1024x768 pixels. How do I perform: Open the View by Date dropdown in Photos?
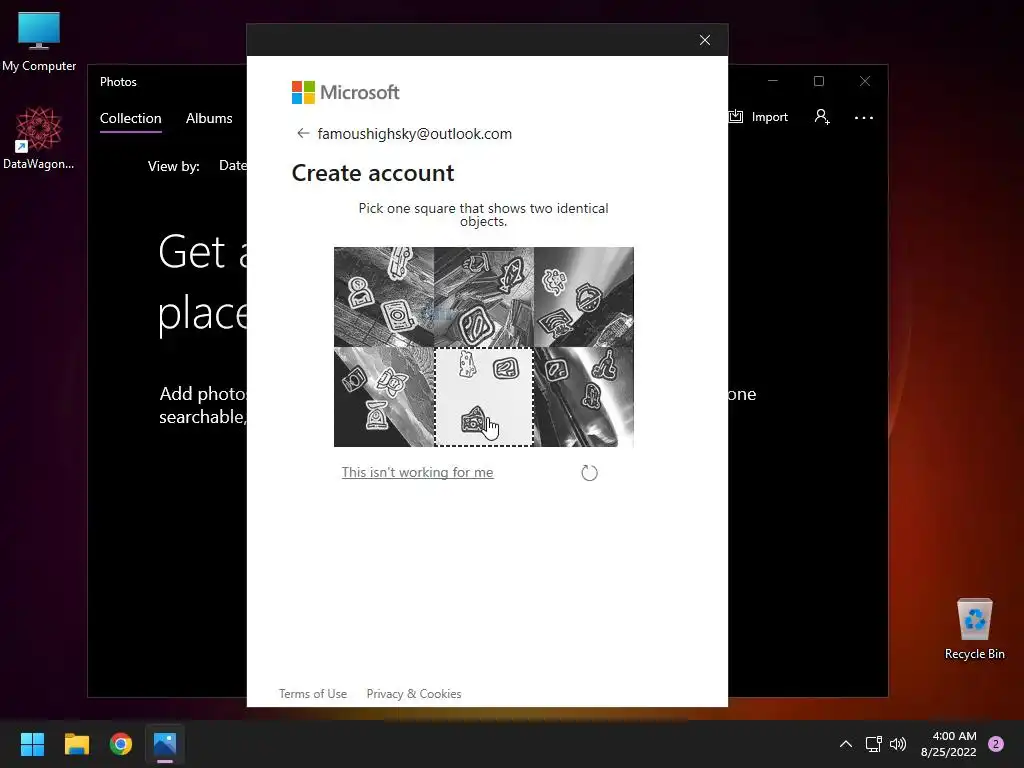tap(232, 166)
